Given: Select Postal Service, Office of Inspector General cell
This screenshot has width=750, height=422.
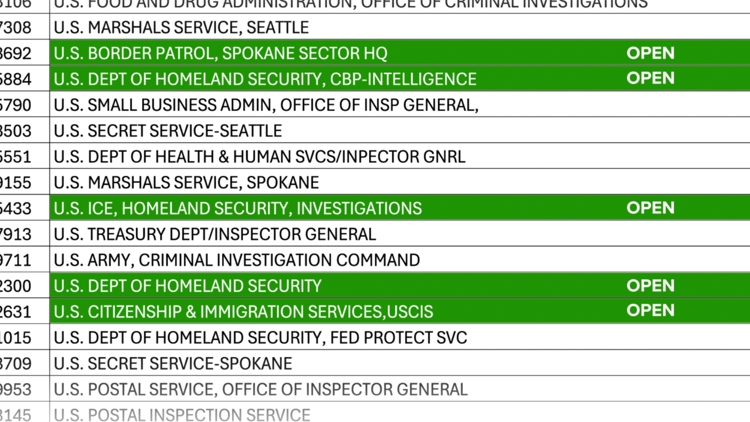Looking at the screenshot, I should pyautogui.click(x=260, y=390).
